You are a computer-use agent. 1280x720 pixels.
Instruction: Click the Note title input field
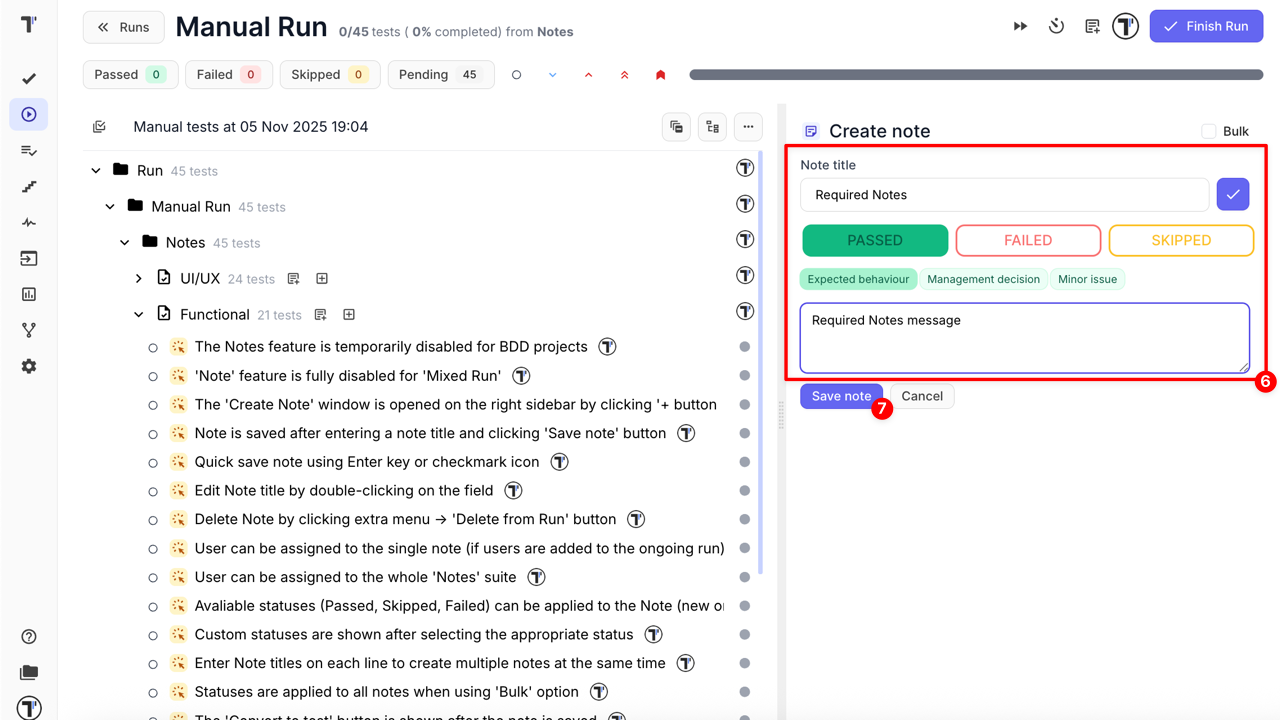(1004, 195)
